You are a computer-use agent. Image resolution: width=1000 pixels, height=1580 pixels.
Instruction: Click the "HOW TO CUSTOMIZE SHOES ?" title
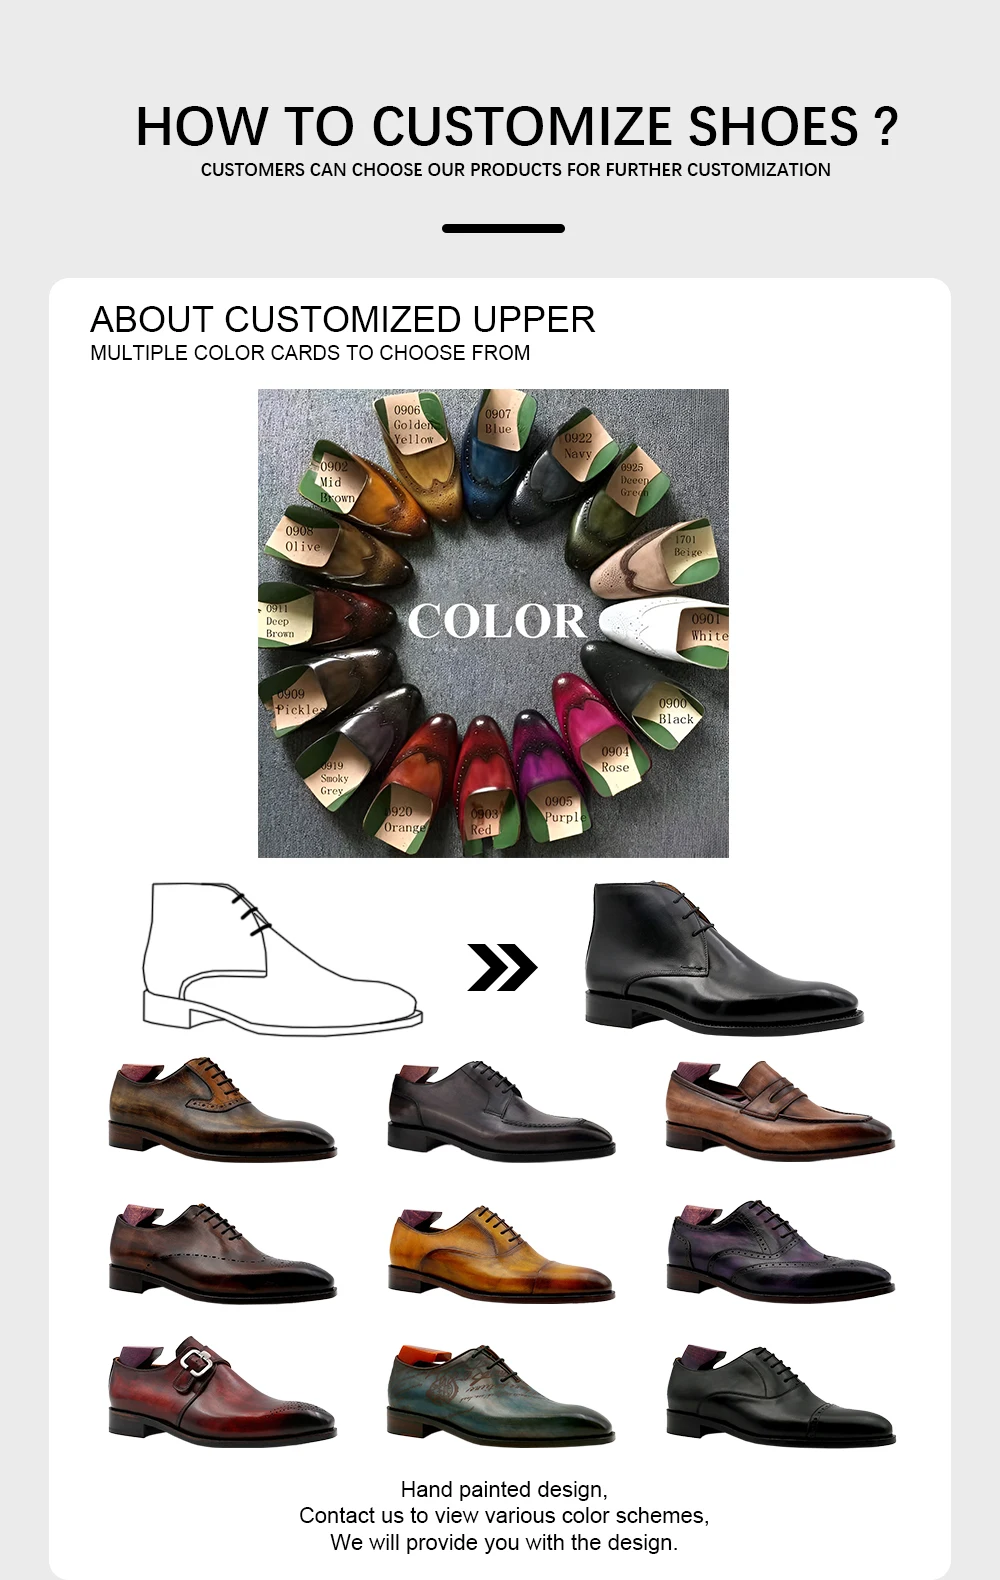click(516, 127)
